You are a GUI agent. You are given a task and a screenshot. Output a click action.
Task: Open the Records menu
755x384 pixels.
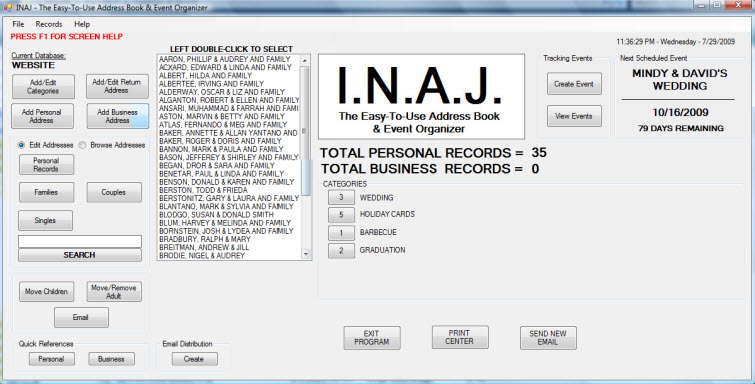click(49, 24)
